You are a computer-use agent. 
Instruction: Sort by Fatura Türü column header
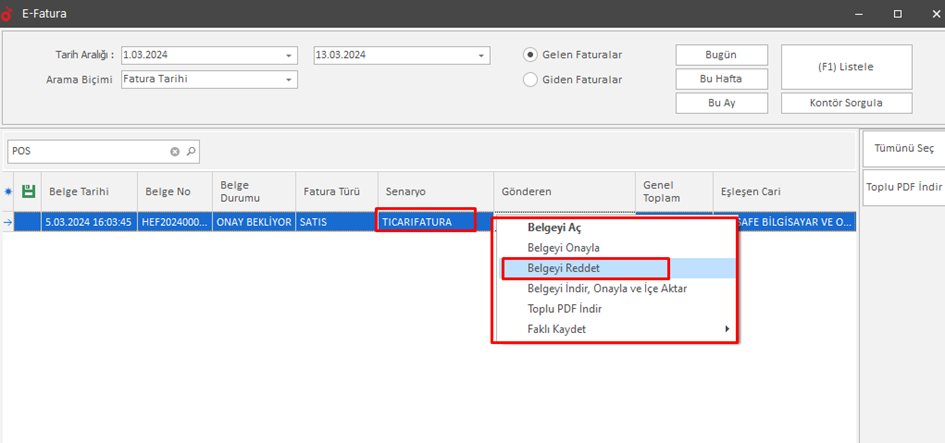tap(337, 192)
